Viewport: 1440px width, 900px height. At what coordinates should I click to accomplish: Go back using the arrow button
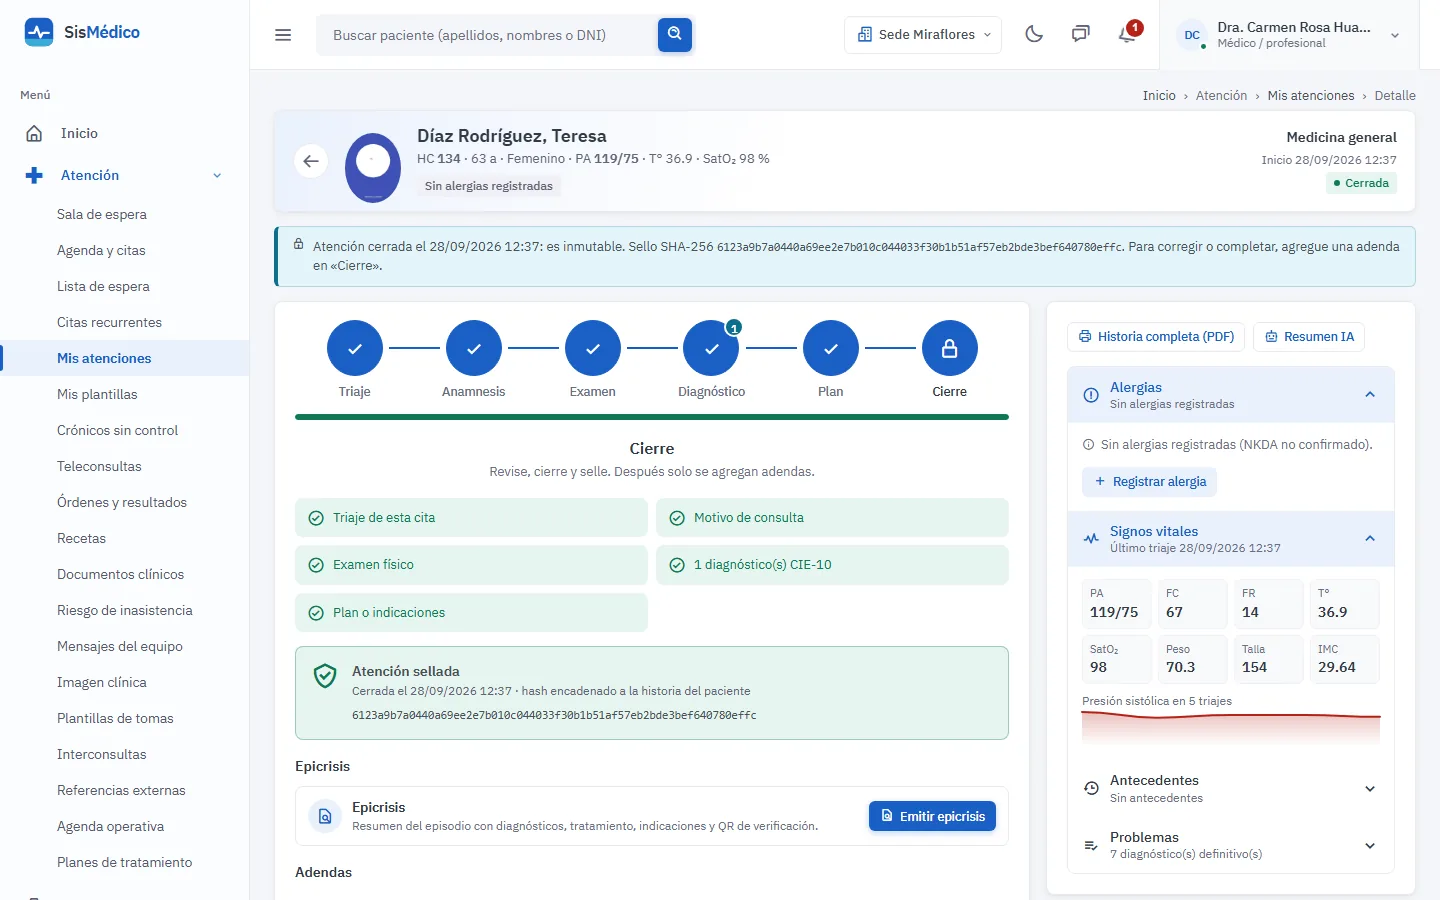coord(311,161)
